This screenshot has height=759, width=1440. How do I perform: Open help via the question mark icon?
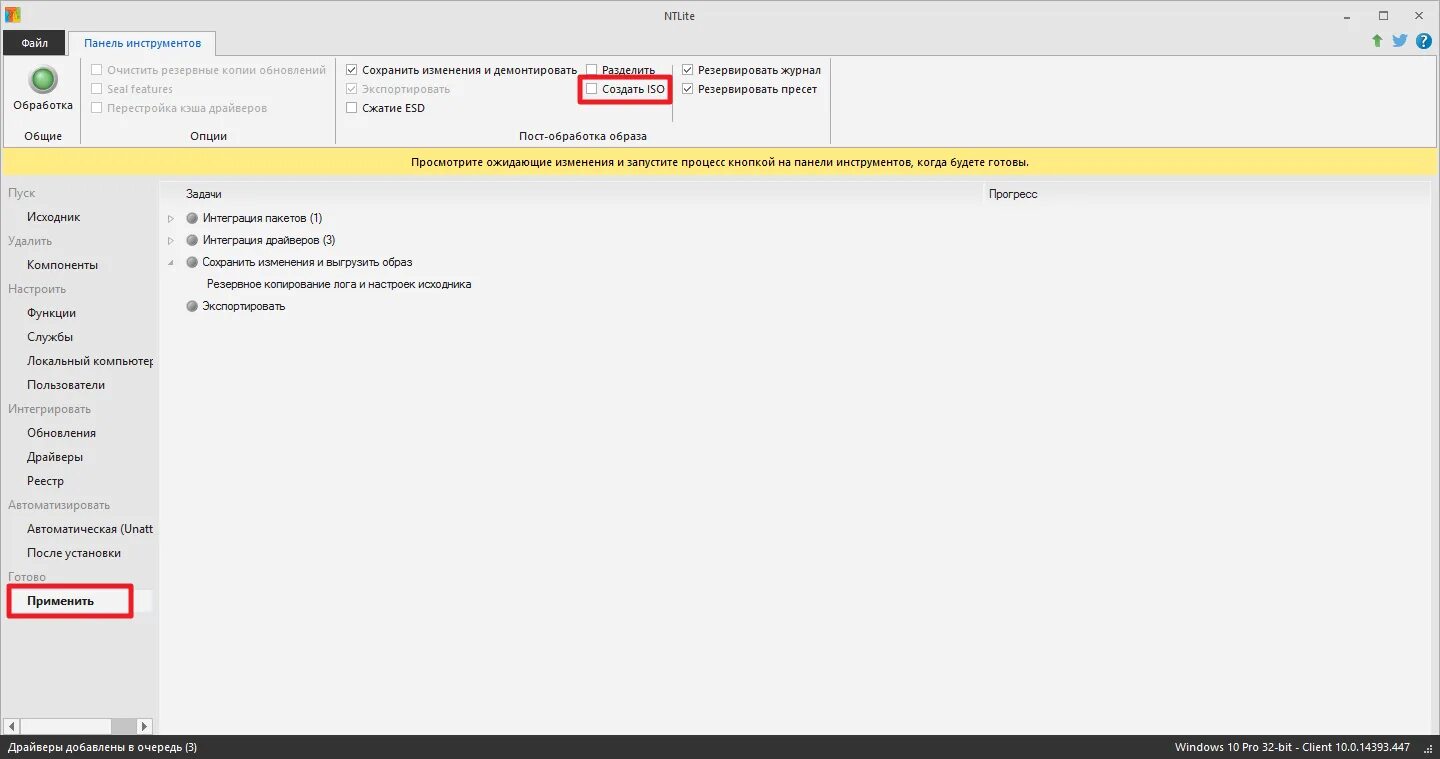pyautogui.click(x=1424, y=41)
